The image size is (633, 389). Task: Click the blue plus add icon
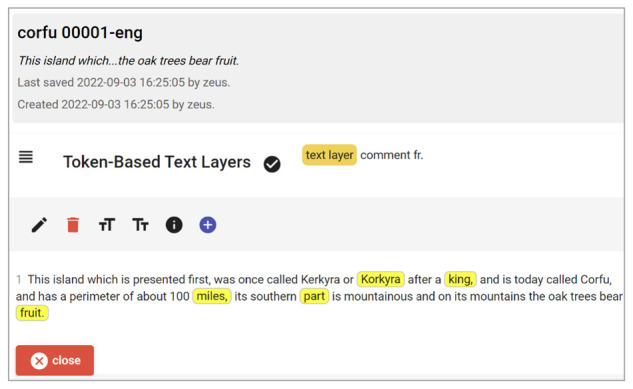(x=208, y=225)
